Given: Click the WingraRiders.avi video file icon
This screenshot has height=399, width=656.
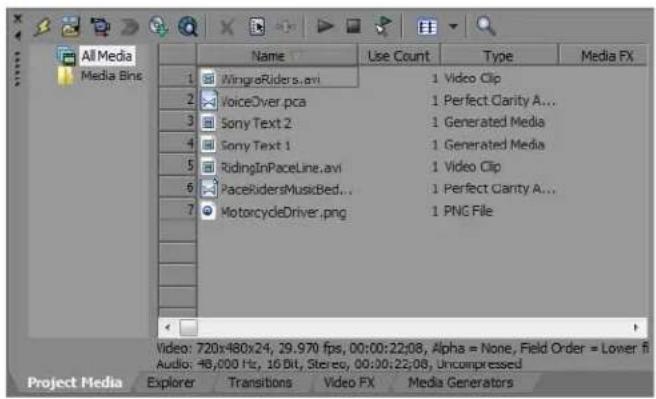Looking at the screenshot, I should click(x=208, y=79).
